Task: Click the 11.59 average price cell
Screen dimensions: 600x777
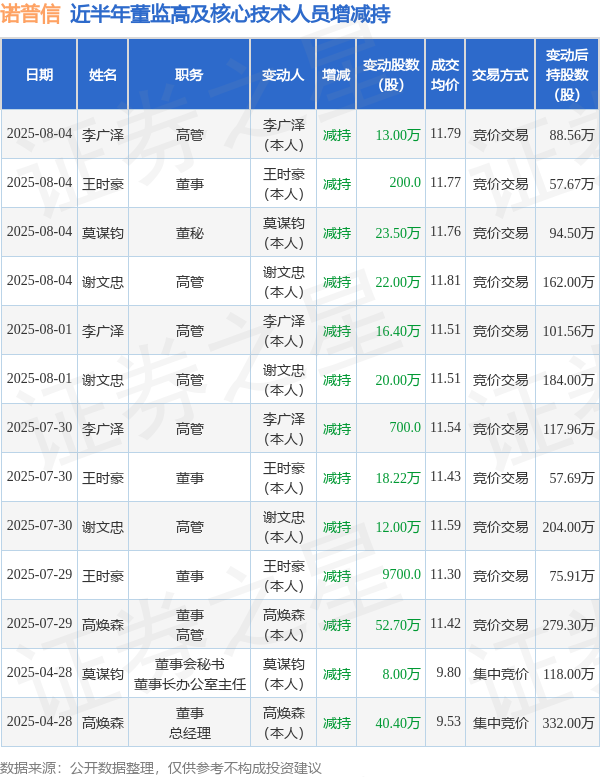Action: [445, 525]
